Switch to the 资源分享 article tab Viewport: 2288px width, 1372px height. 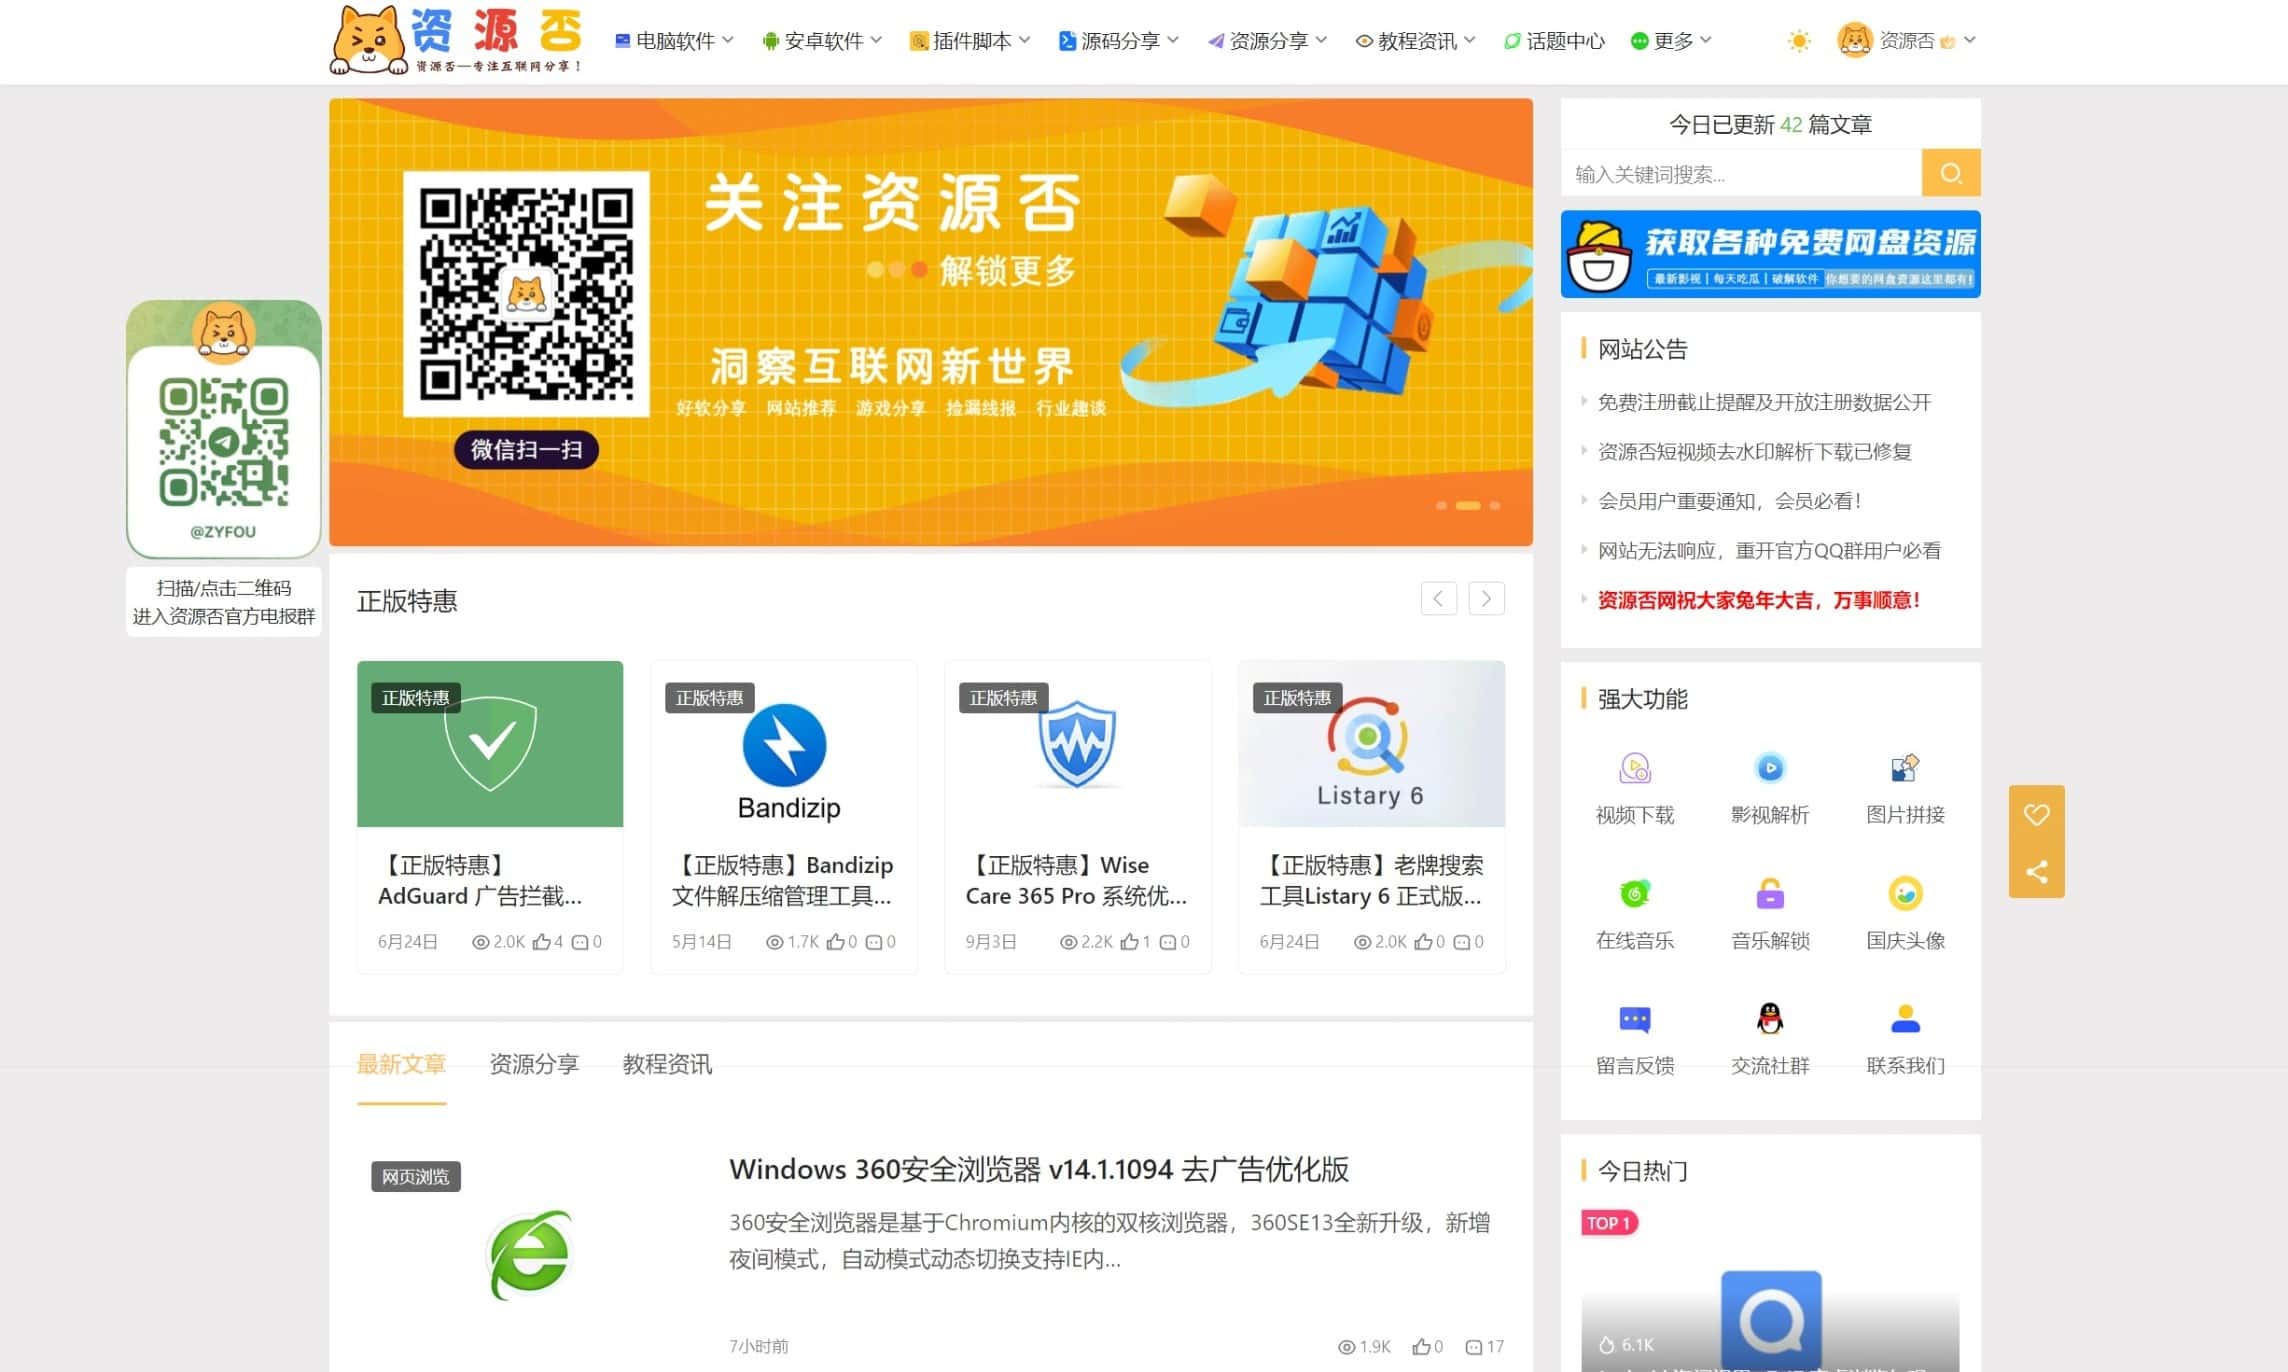[534, 1064]
